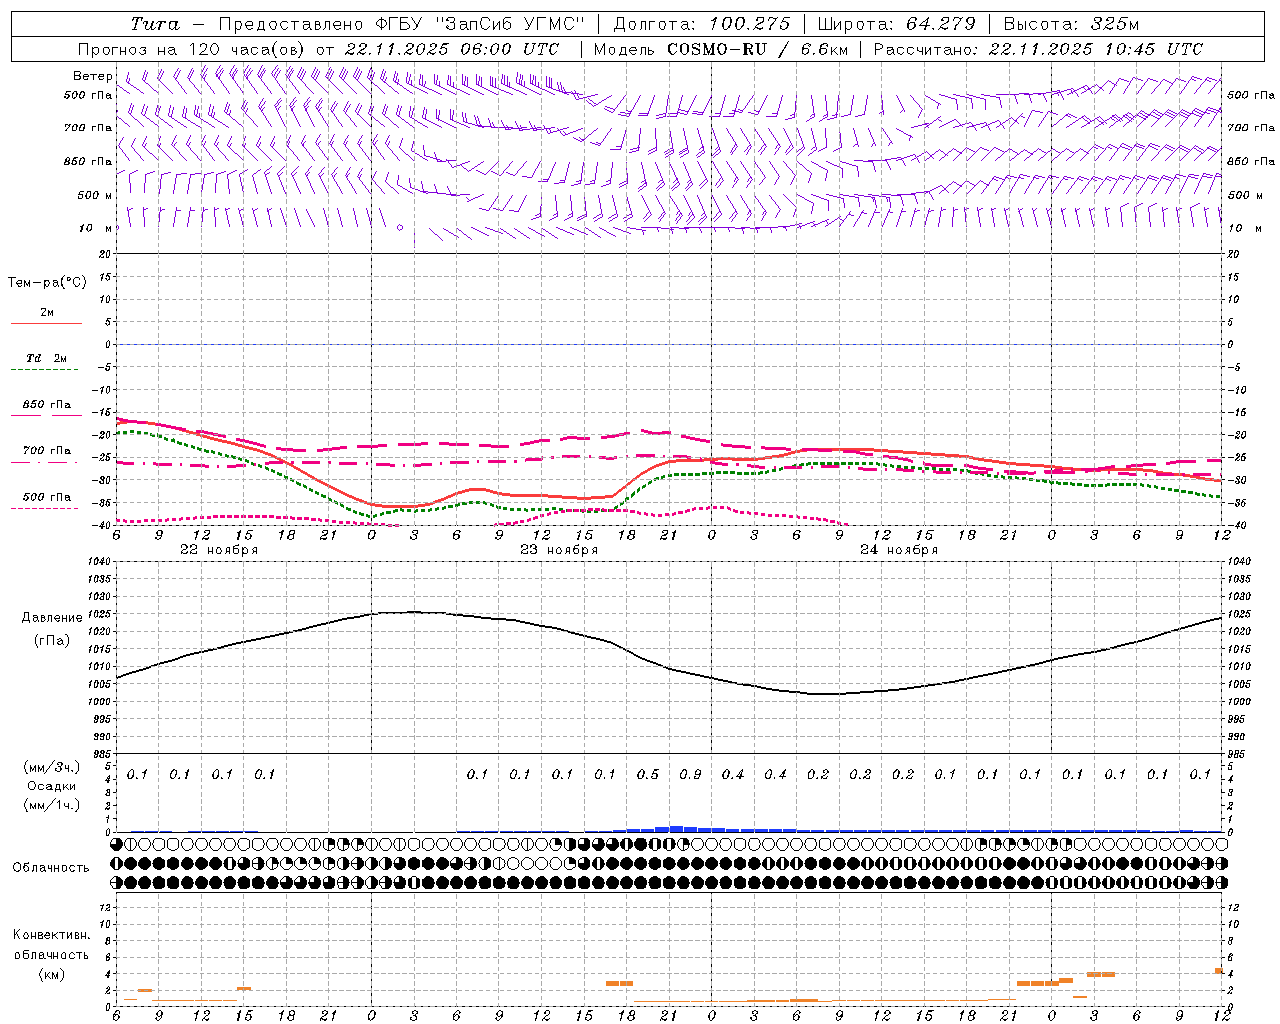Click the "23 ноября" date label
This screenshot has width=1280, height=1024.
pos(559,550)
